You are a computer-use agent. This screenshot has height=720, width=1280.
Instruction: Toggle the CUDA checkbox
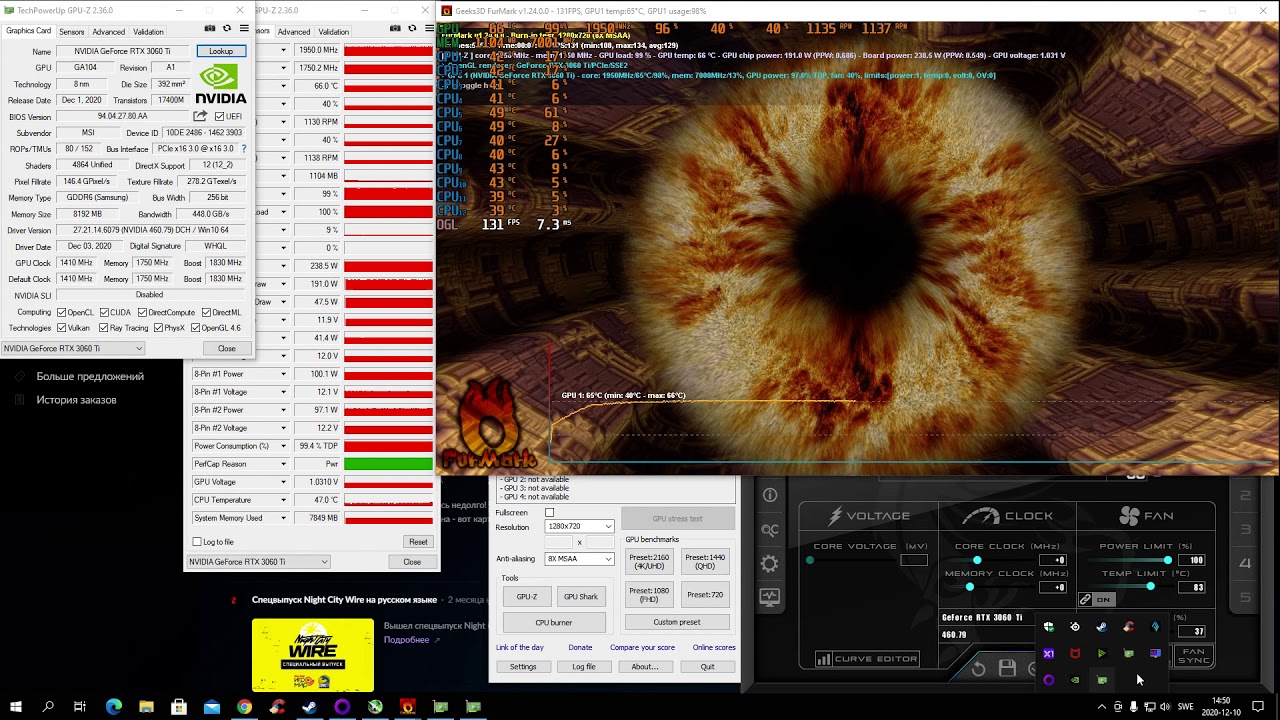pos(104,312)
